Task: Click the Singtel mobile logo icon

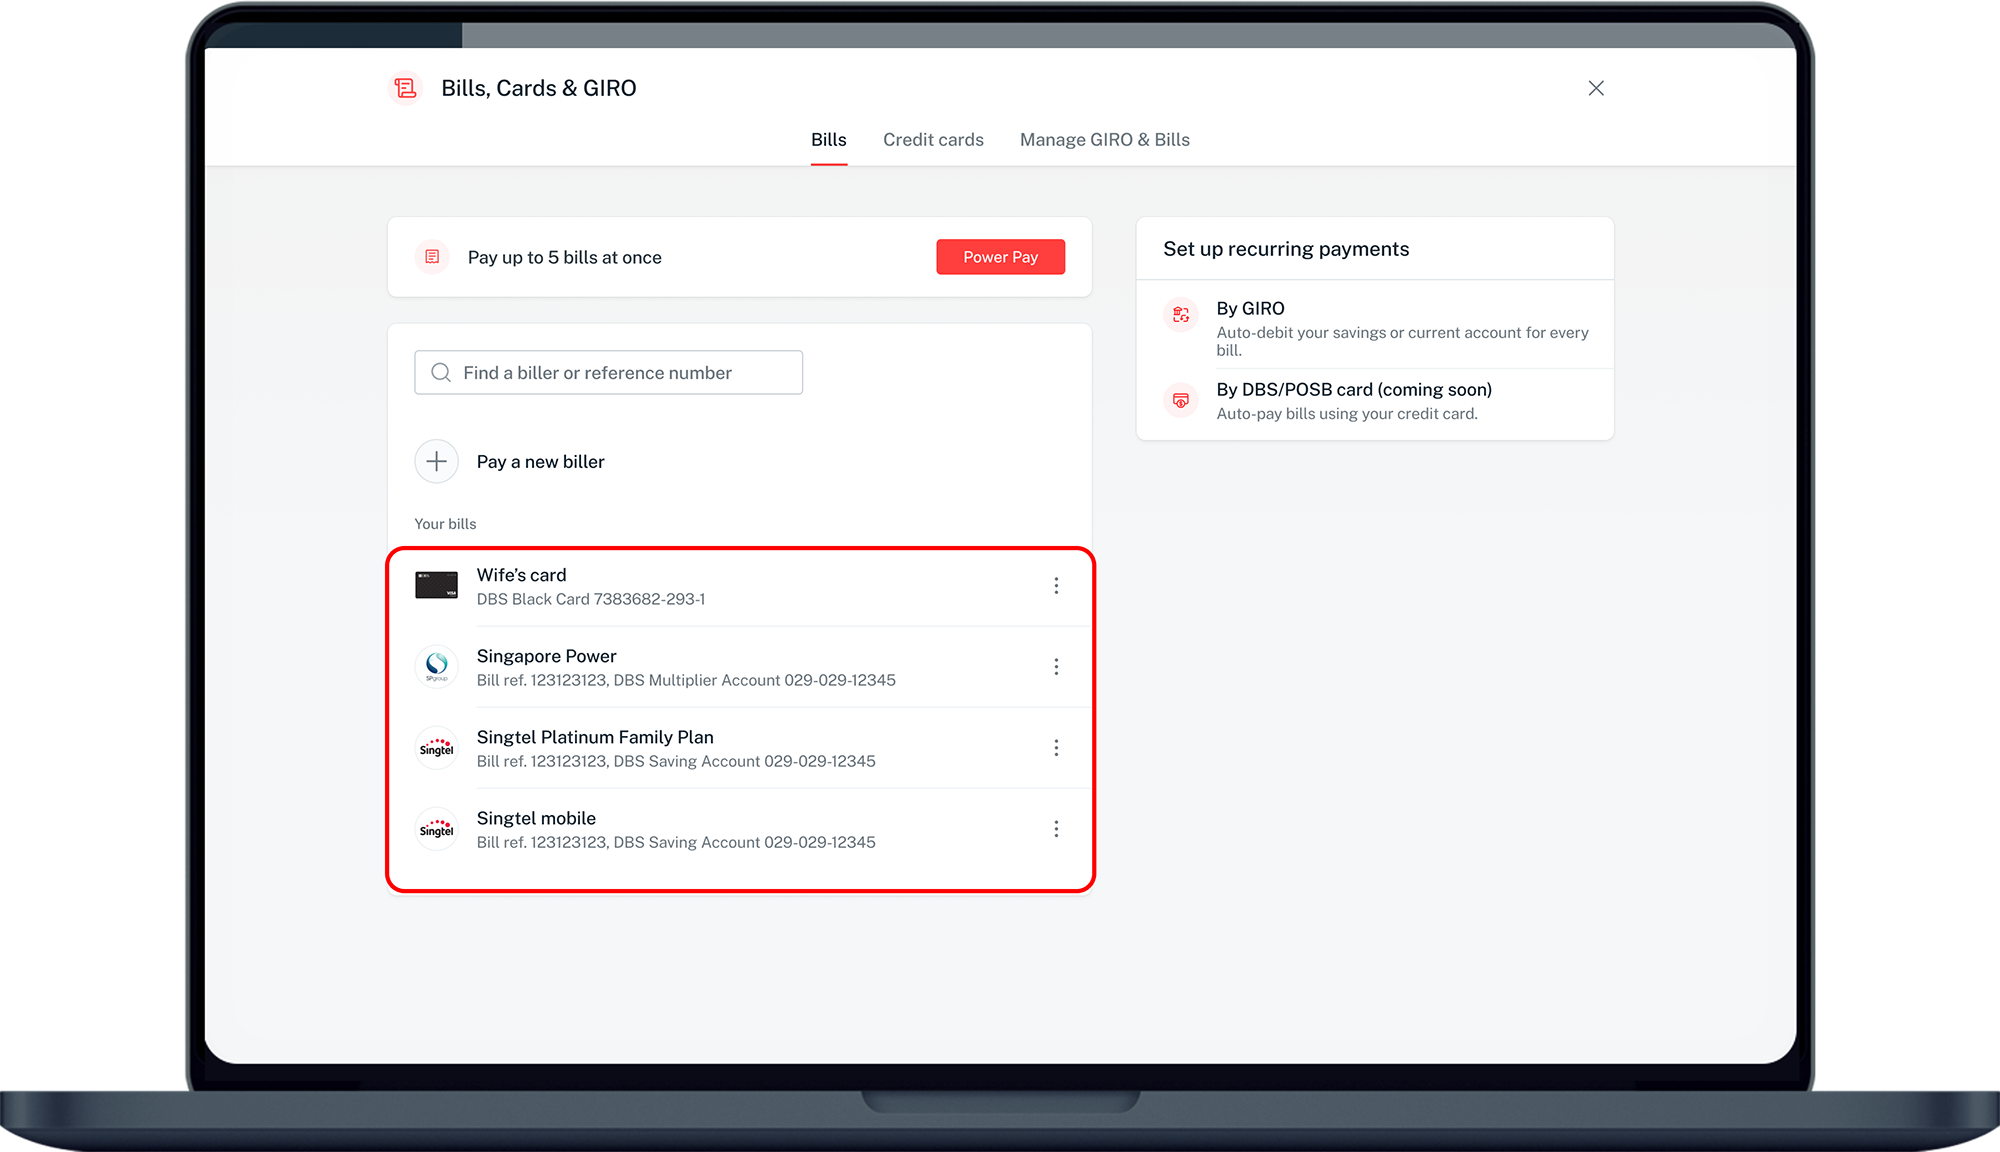Action: (x=437, y=829)
